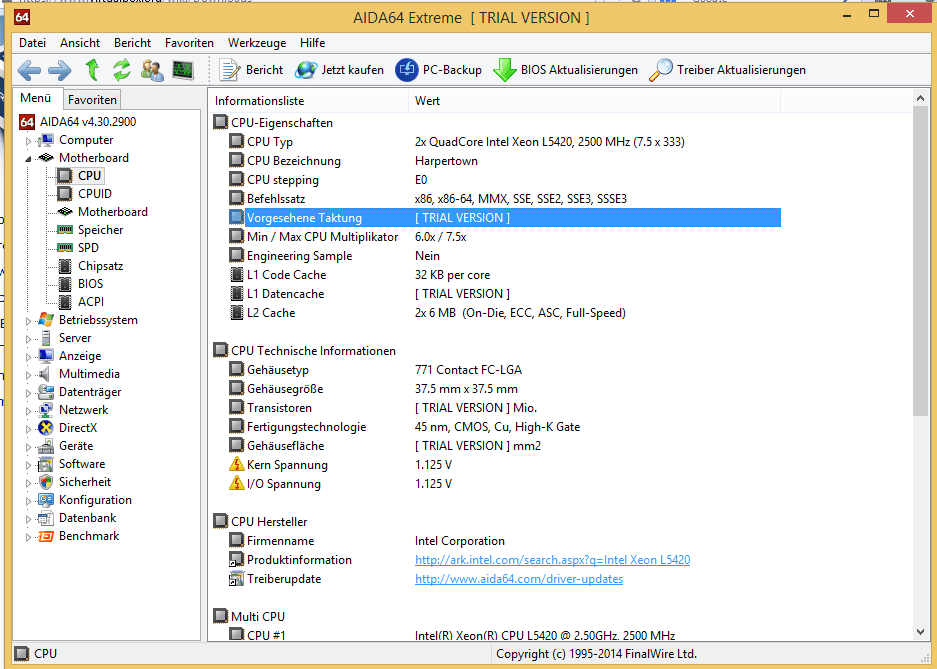This screenshot has width=937, height=669.
Task: Open the Werkzeuge menu
Action: (x=257, y=43)
